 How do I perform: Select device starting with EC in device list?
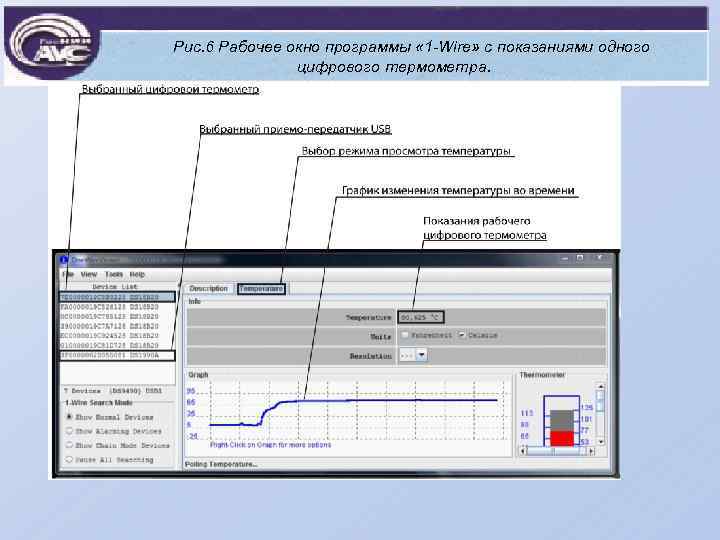point(118,336)
